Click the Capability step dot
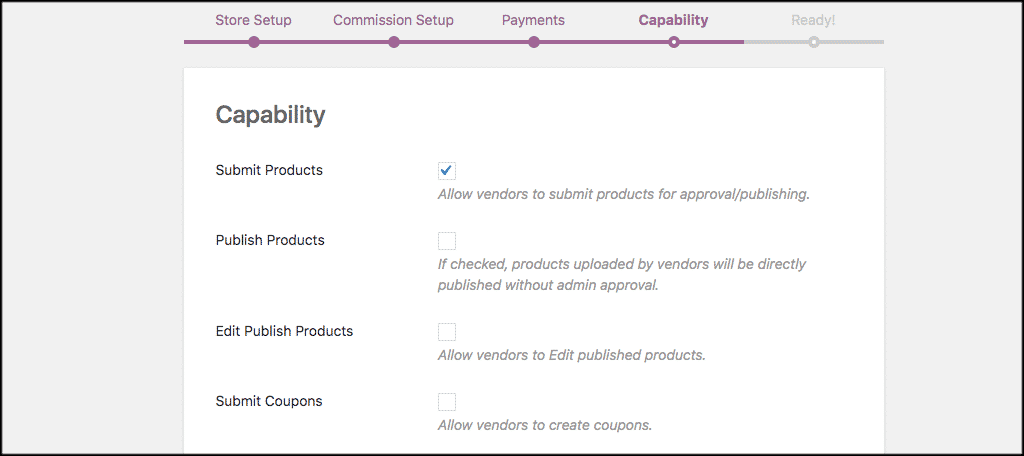This screenshot has width=1024, height=456. pos(674,42)
